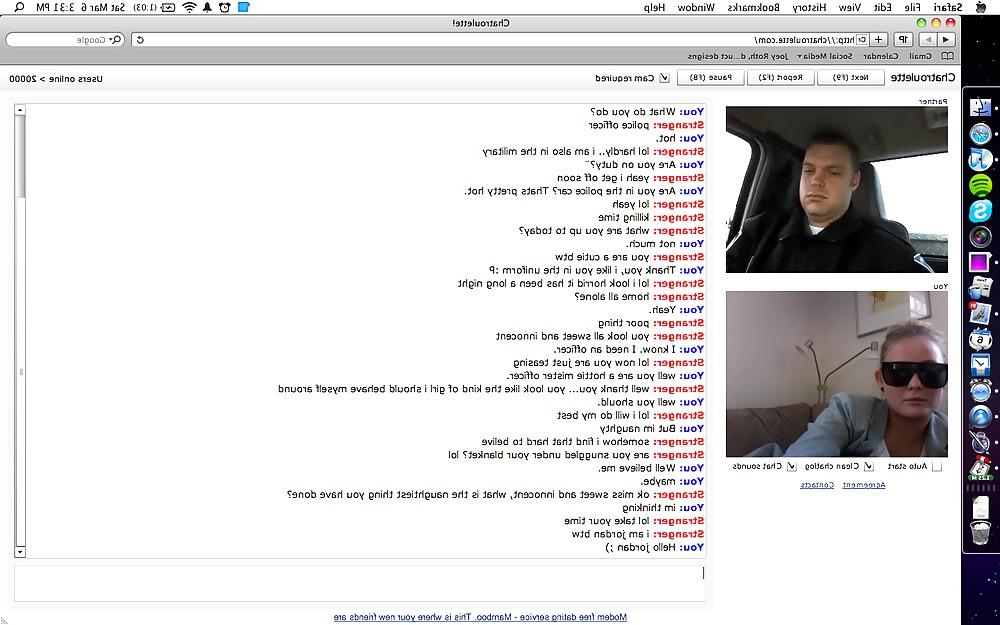Viewport: 1000px width, 625px height.
Task: Click the 'i am jordan btw' message
Action: point(610,534)
